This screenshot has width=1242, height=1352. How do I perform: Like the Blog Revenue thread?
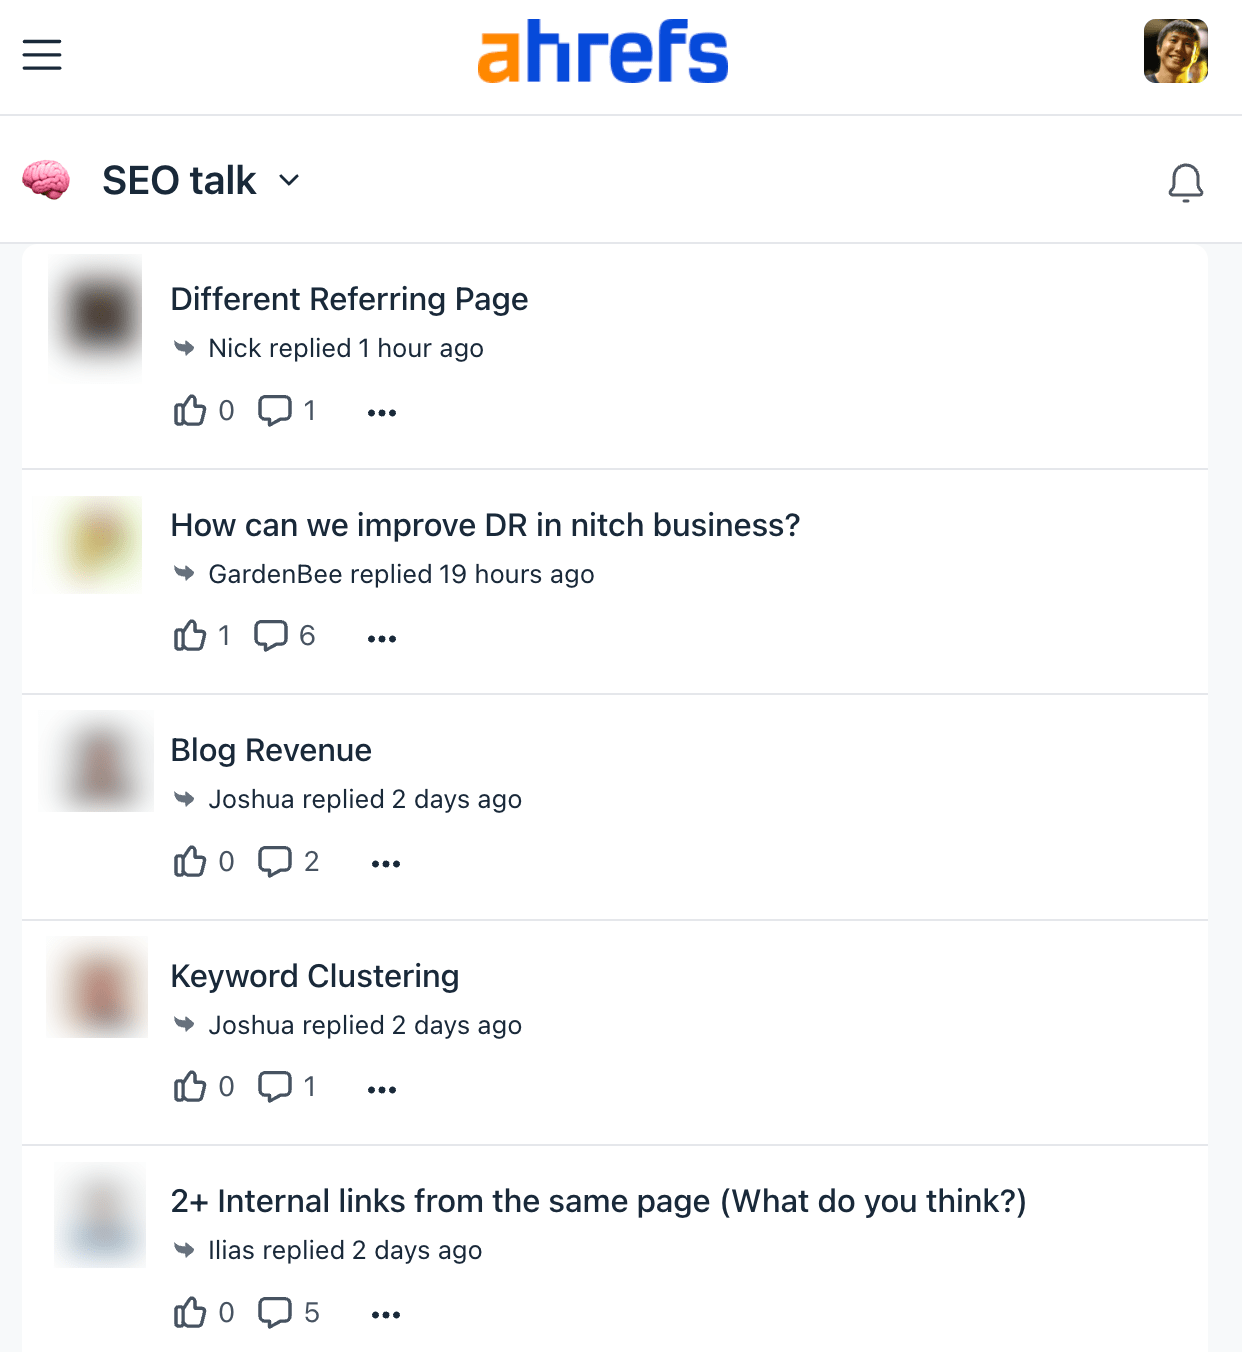click(190, 861)
